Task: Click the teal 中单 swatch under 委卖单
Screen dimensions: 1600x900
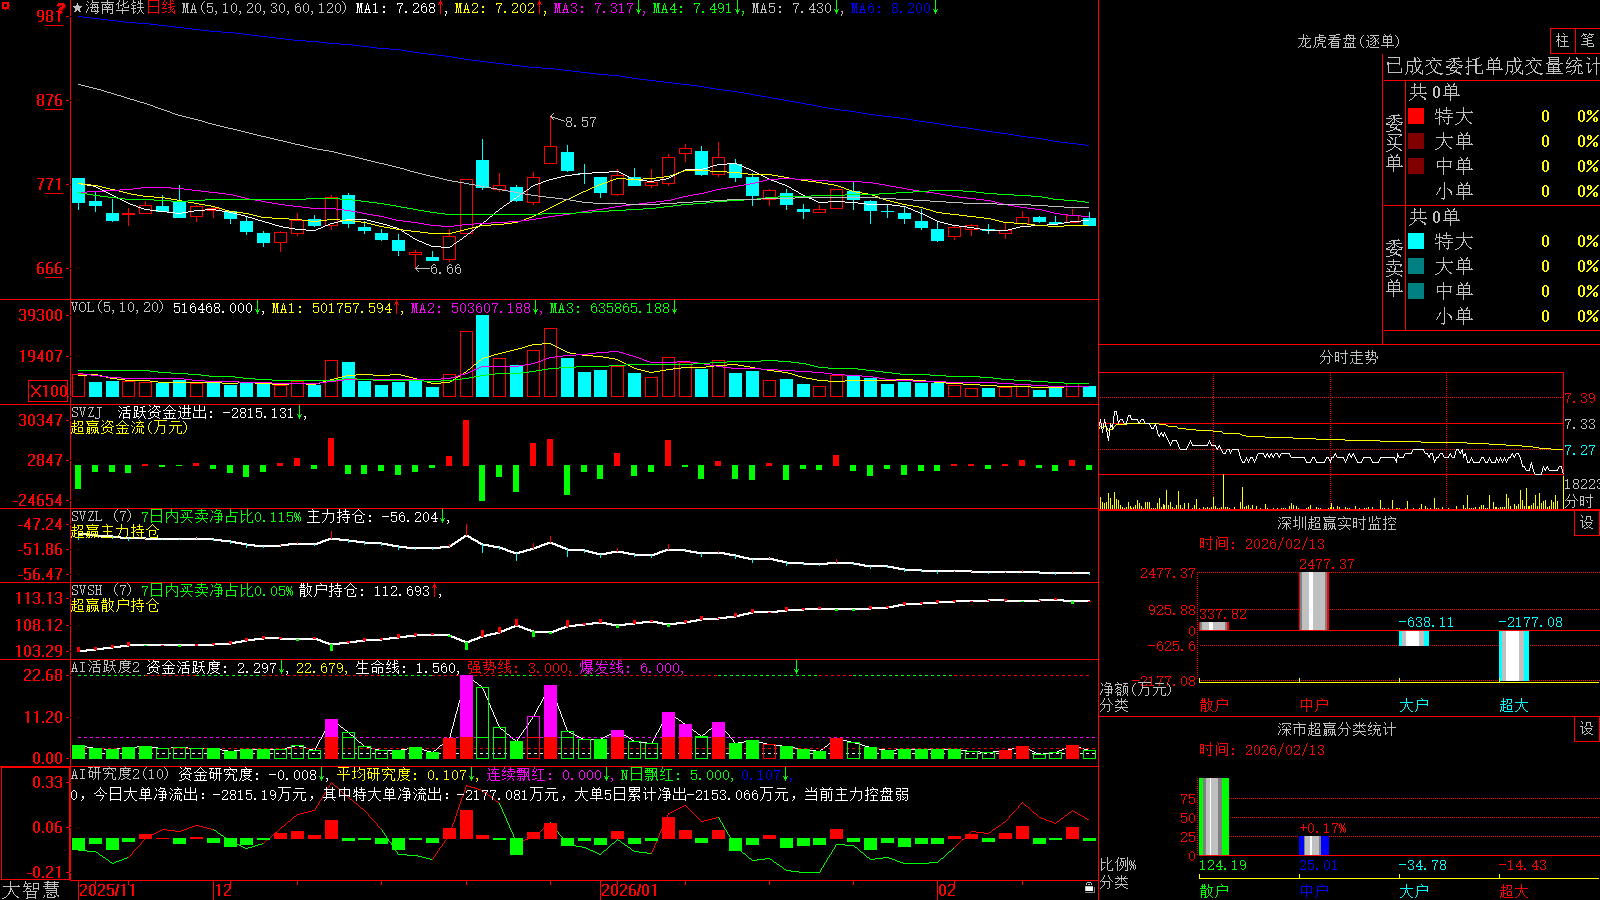Action: point(1416,291)
